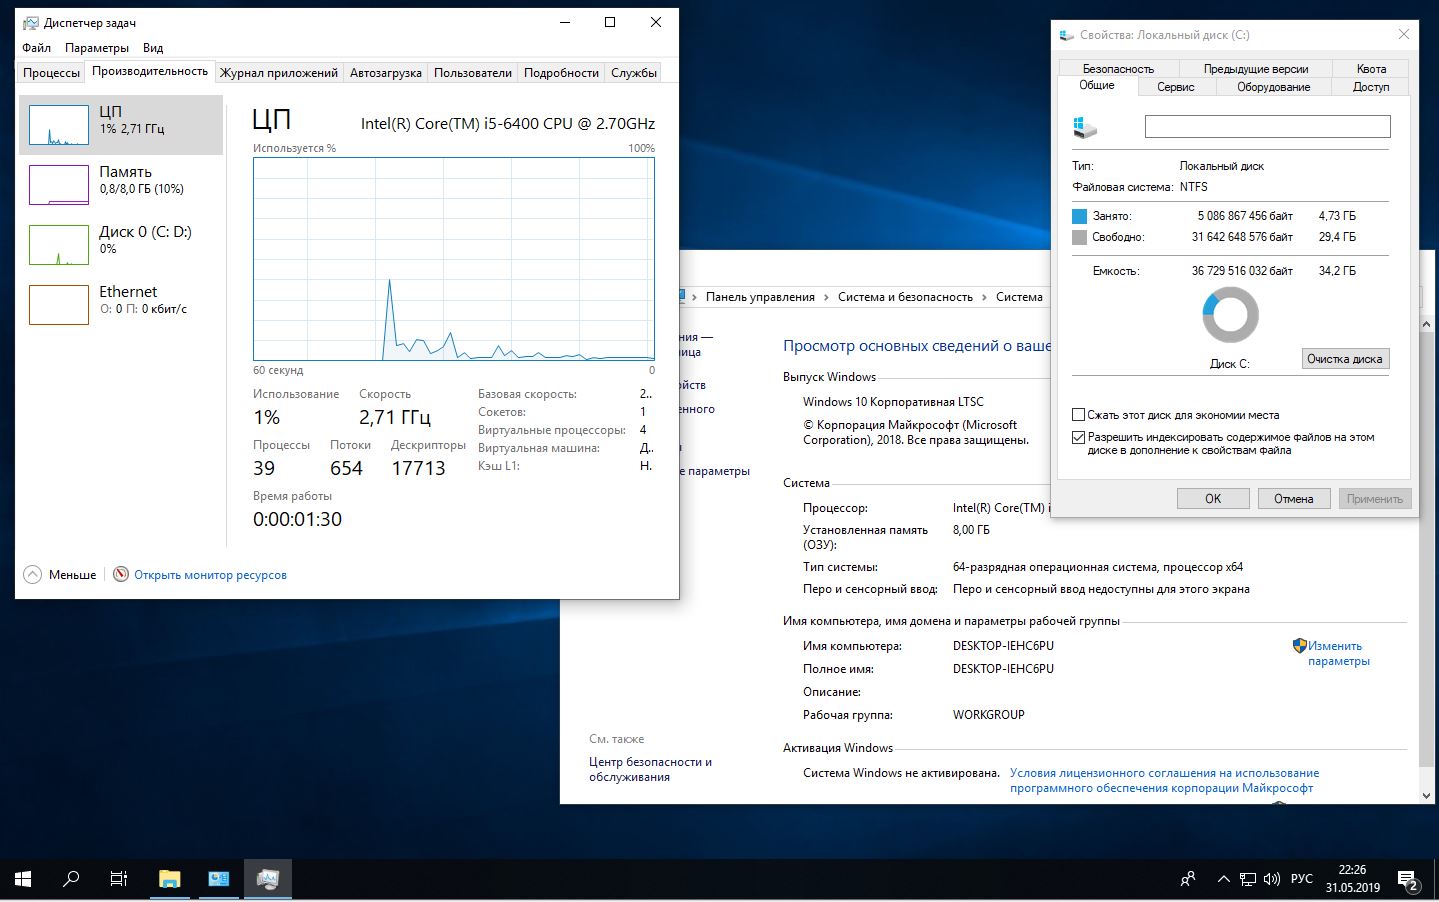Switch to the Производительность tab
This screenshot has width=1439, height=902.
coord(150,72)
